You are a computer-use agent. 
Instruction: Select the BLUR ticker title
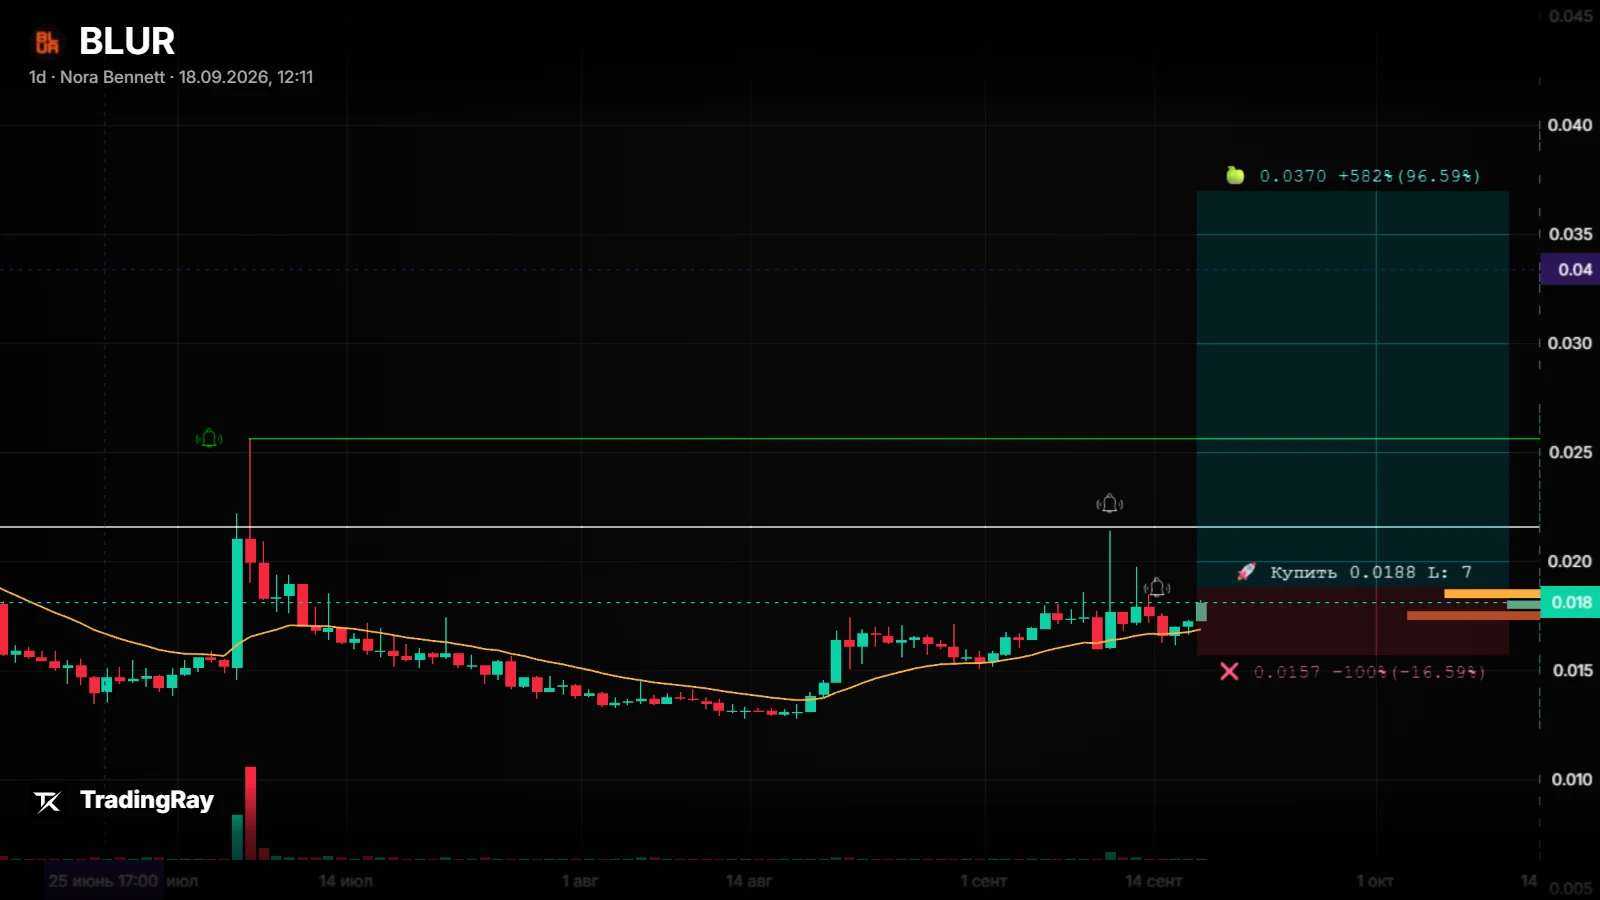point(127,41)
